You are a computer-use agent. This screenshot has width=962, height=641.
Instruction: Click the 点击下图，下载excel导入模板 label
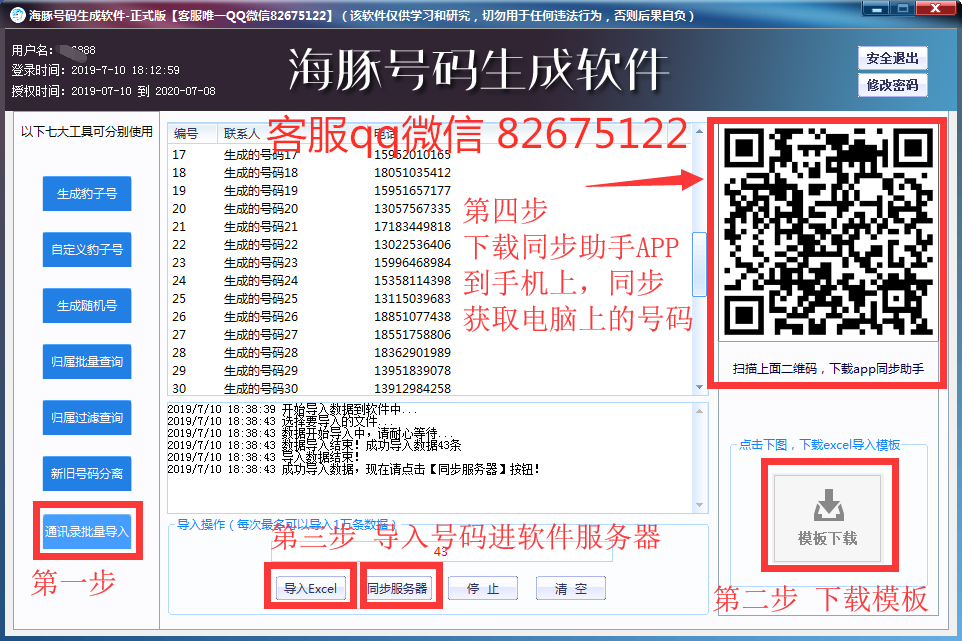[x=820, y=445]
